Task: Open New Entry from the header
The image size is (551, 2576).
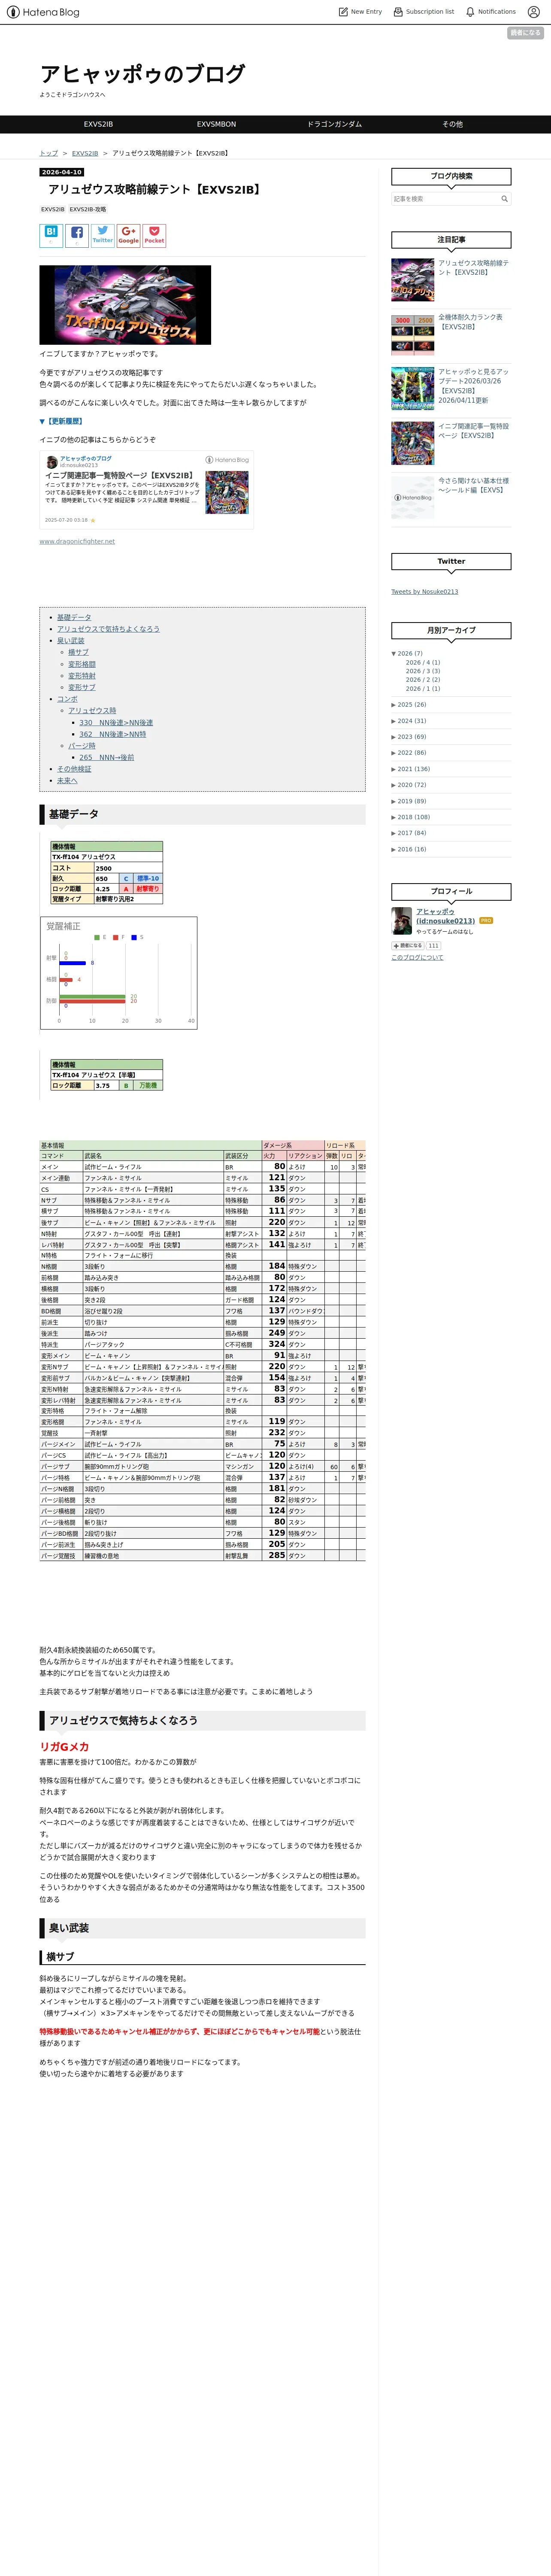Action: coord(361,12)
